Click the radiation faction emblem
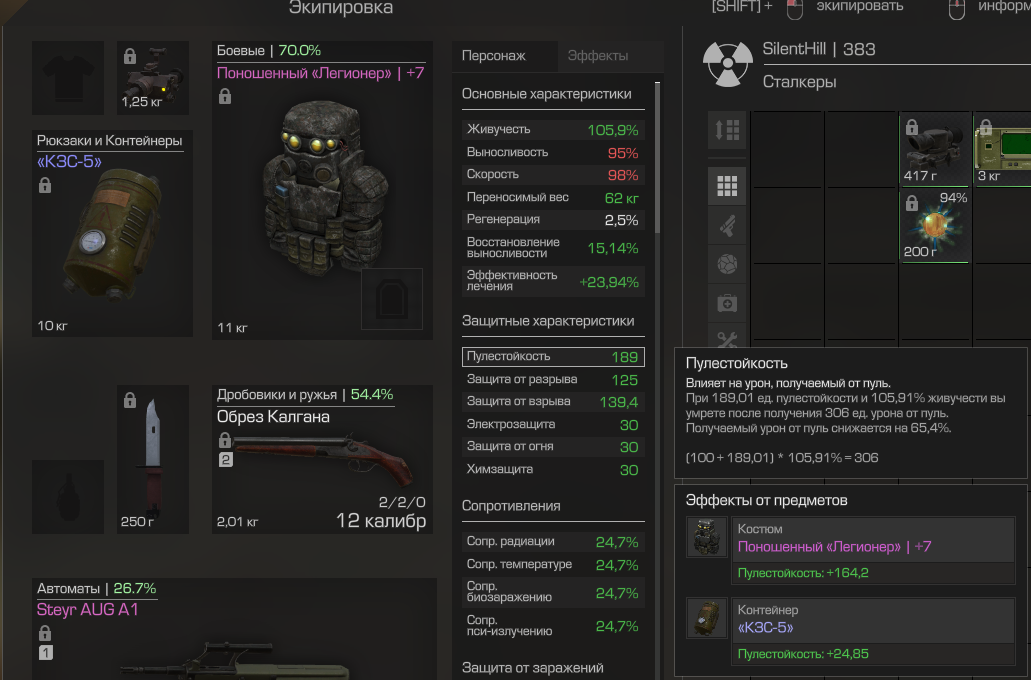The image size is (1031, 680). pyautogui.click(x=727, y=64)
